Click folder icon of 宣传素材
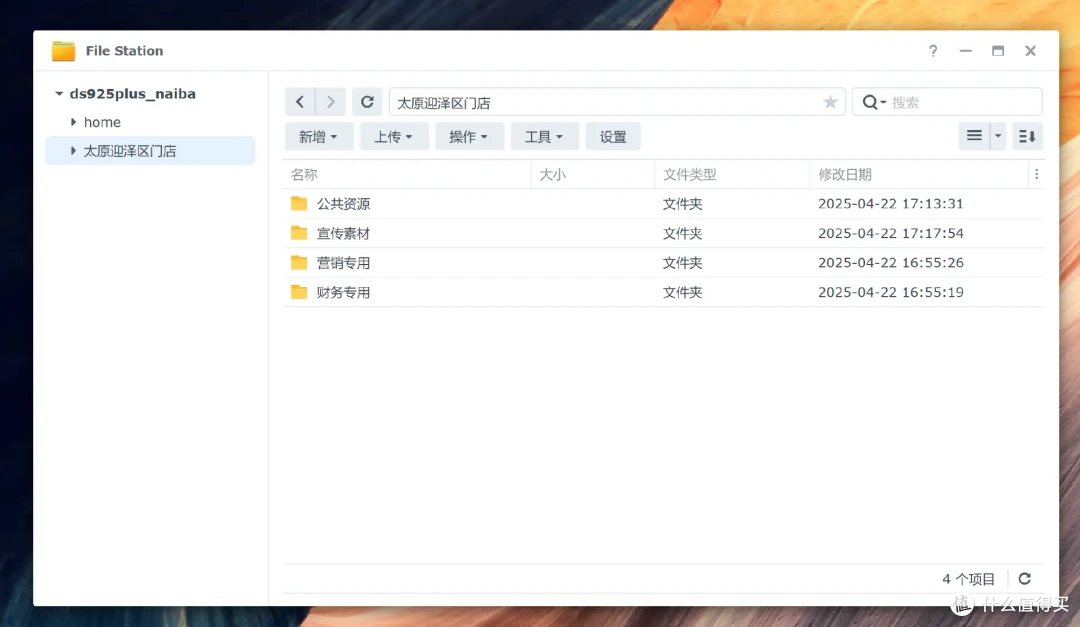Screen dimensions: 1080x627 (299, 233)
